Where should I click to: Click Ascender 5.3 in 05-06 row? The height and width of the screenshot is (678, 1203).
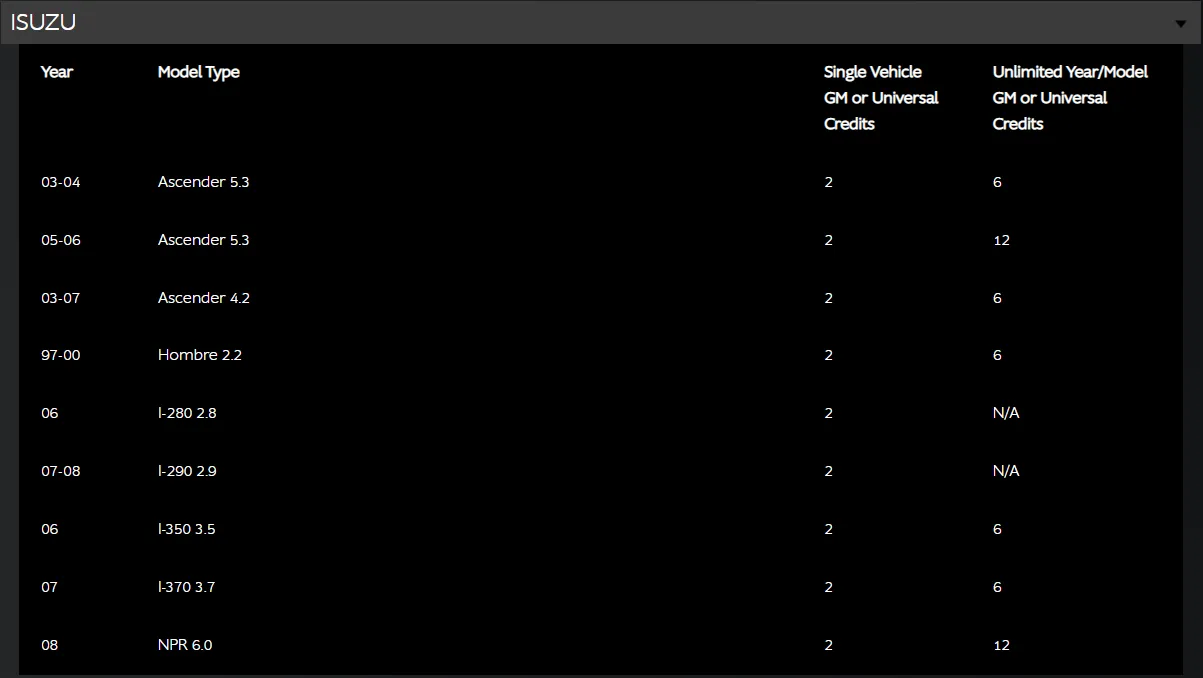tap(204, 240)
